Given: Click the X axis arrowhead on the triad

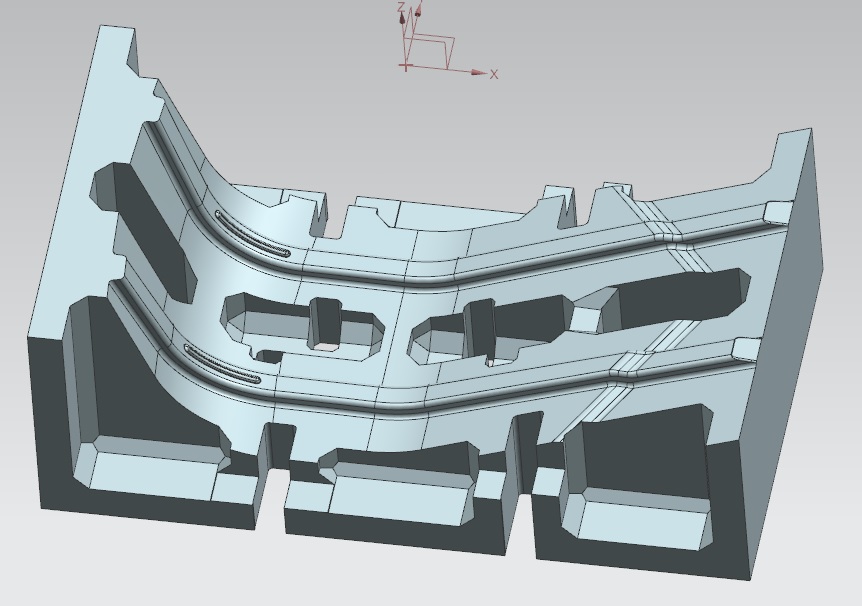Looking at the screenshot, I should point(480,73).
